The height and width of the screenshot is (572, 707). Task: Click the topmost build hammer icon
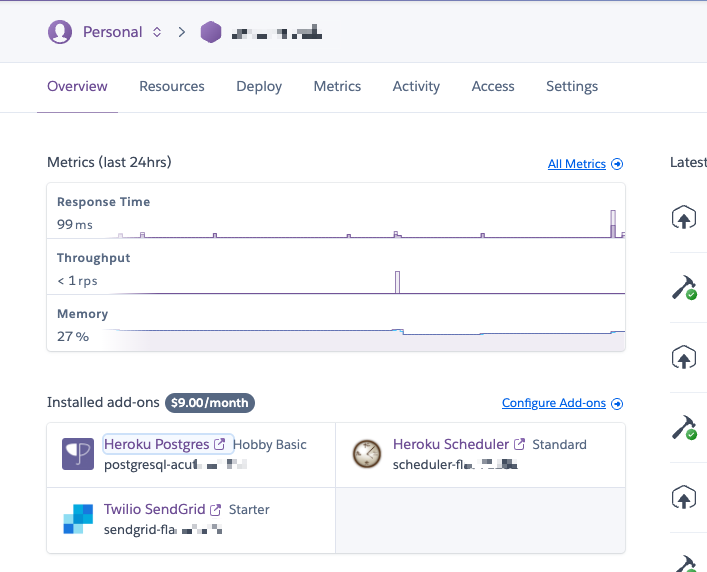[684, 288]
